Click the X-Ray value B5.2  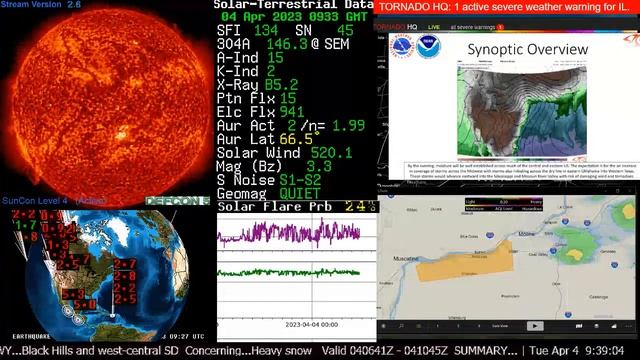[282, 84]
